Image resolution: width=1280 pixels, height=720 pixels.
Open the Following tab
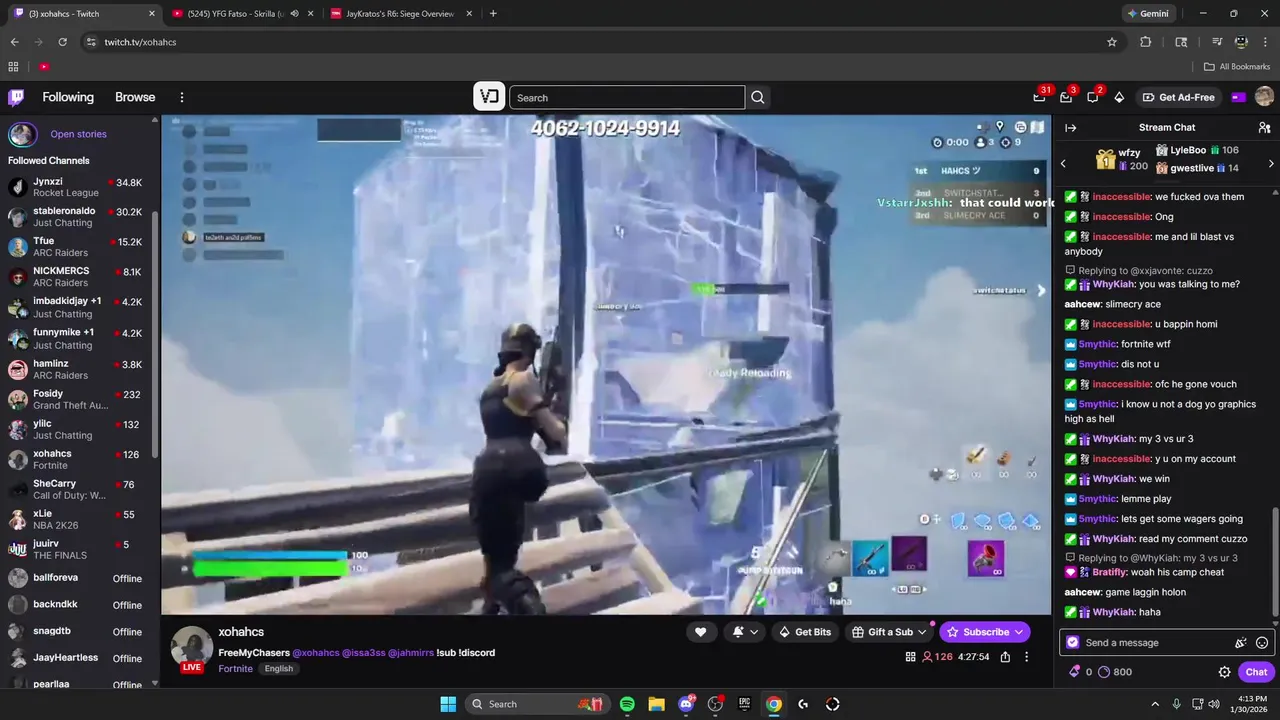coord(68,97)
